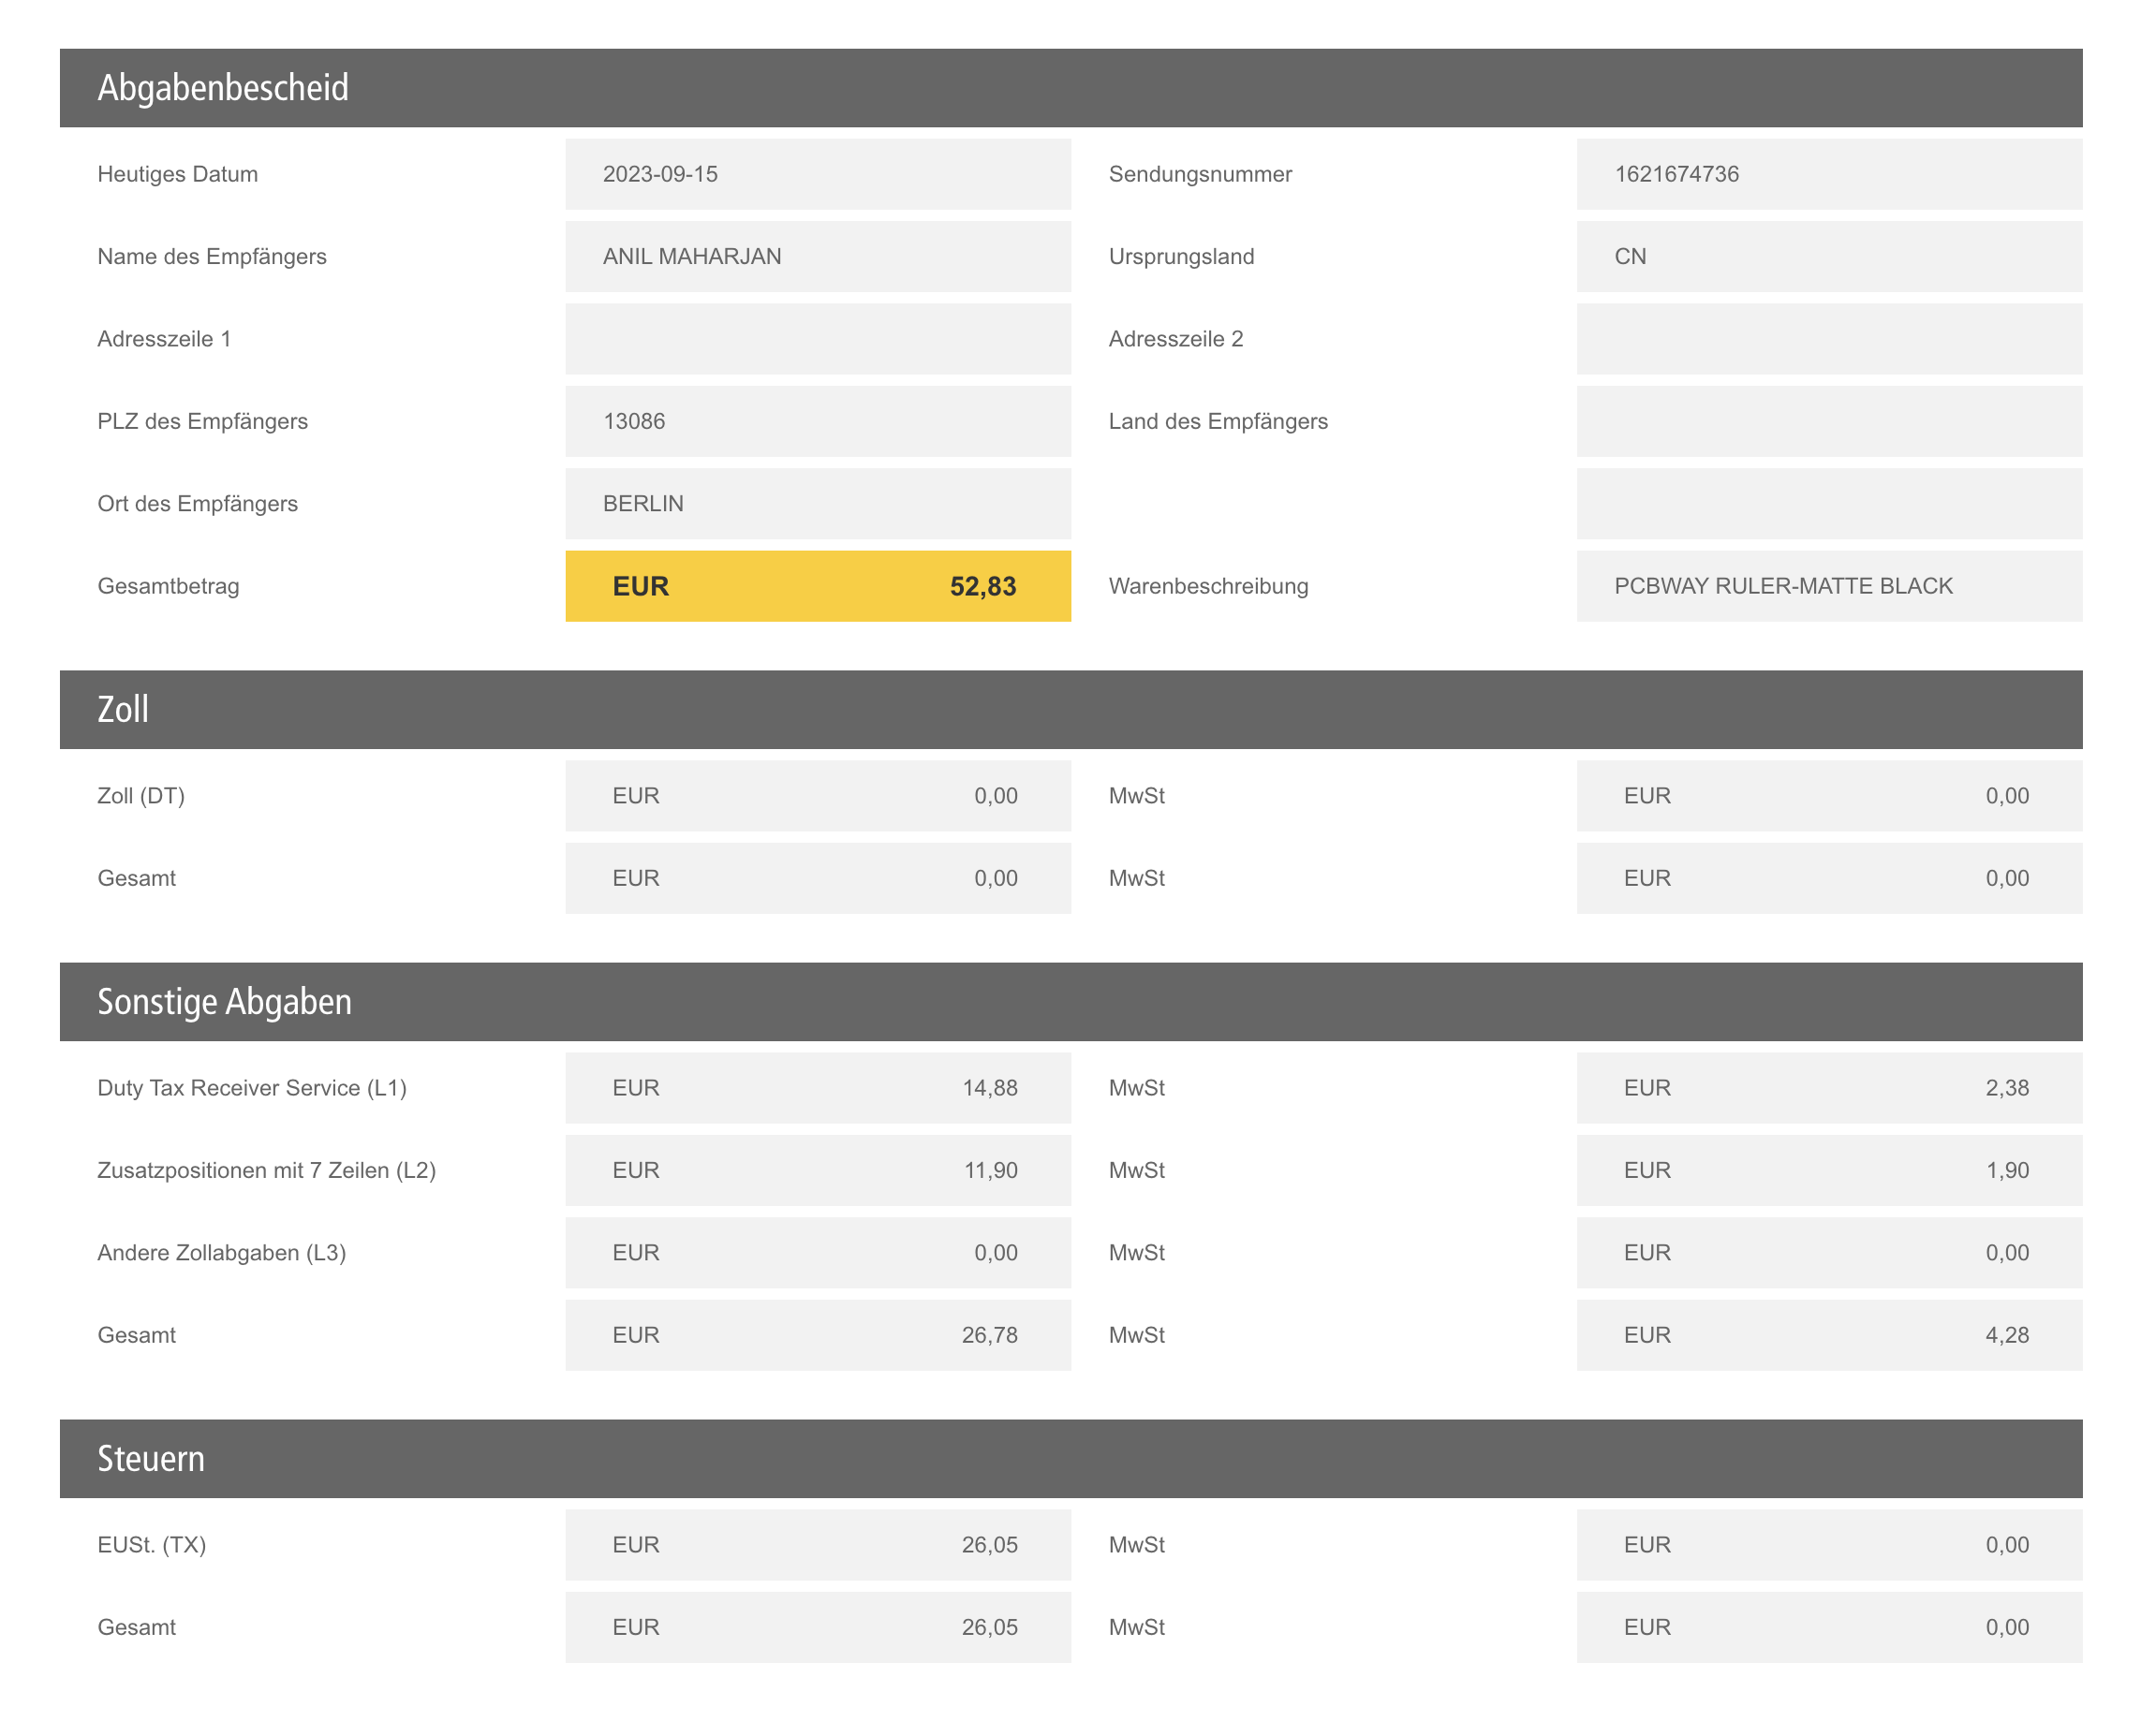Image resolution: width=2156 pixels, height=1736 pixels.
Task: Click Sonstige Abgaben Gesamt value 26,78
Action: [x=817, y=1335]
